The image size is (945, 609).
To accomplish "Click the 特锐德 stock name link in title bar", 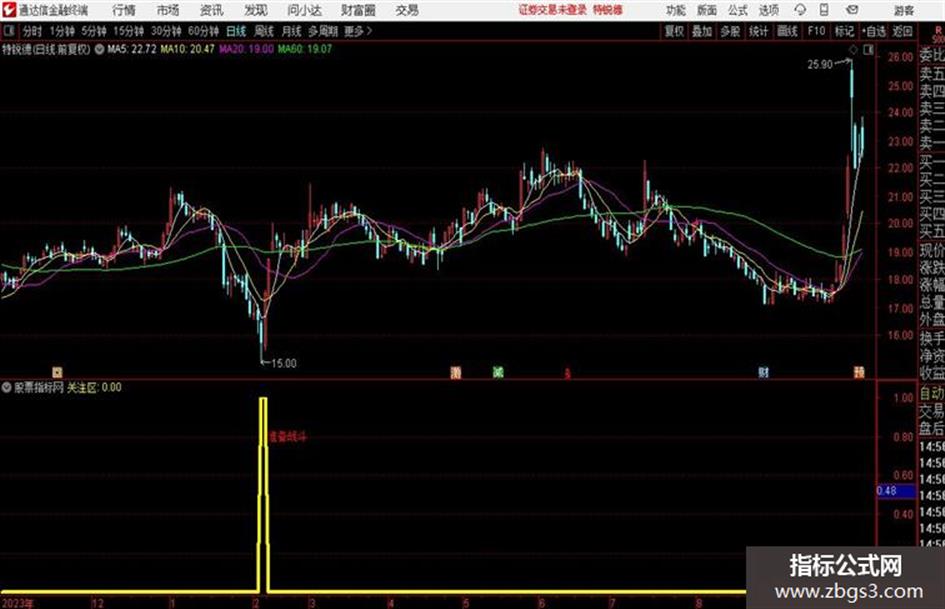I will click(608, 10).
